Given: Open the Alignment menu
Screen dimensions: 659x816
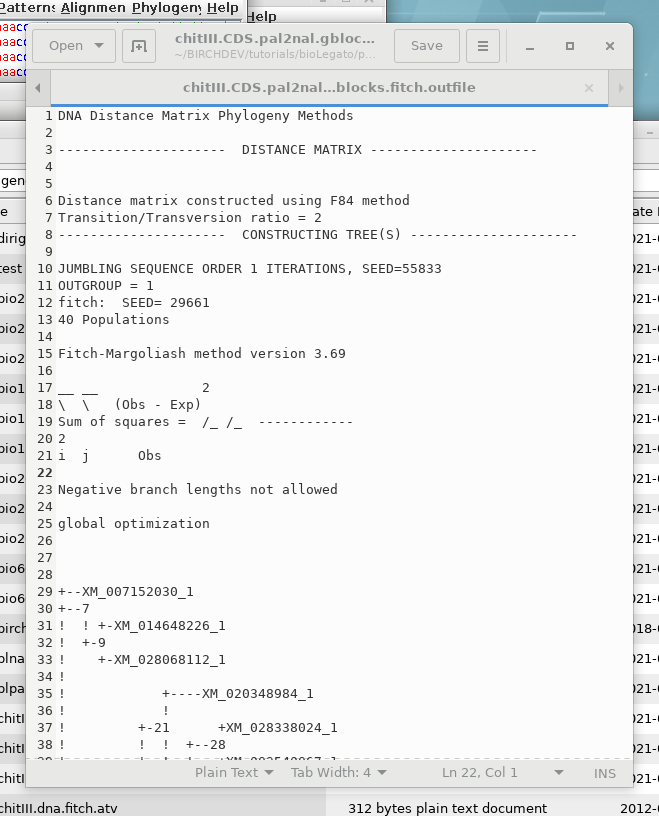Looking at the screenshot, I should pyautogui.click(x=93, y=8).
